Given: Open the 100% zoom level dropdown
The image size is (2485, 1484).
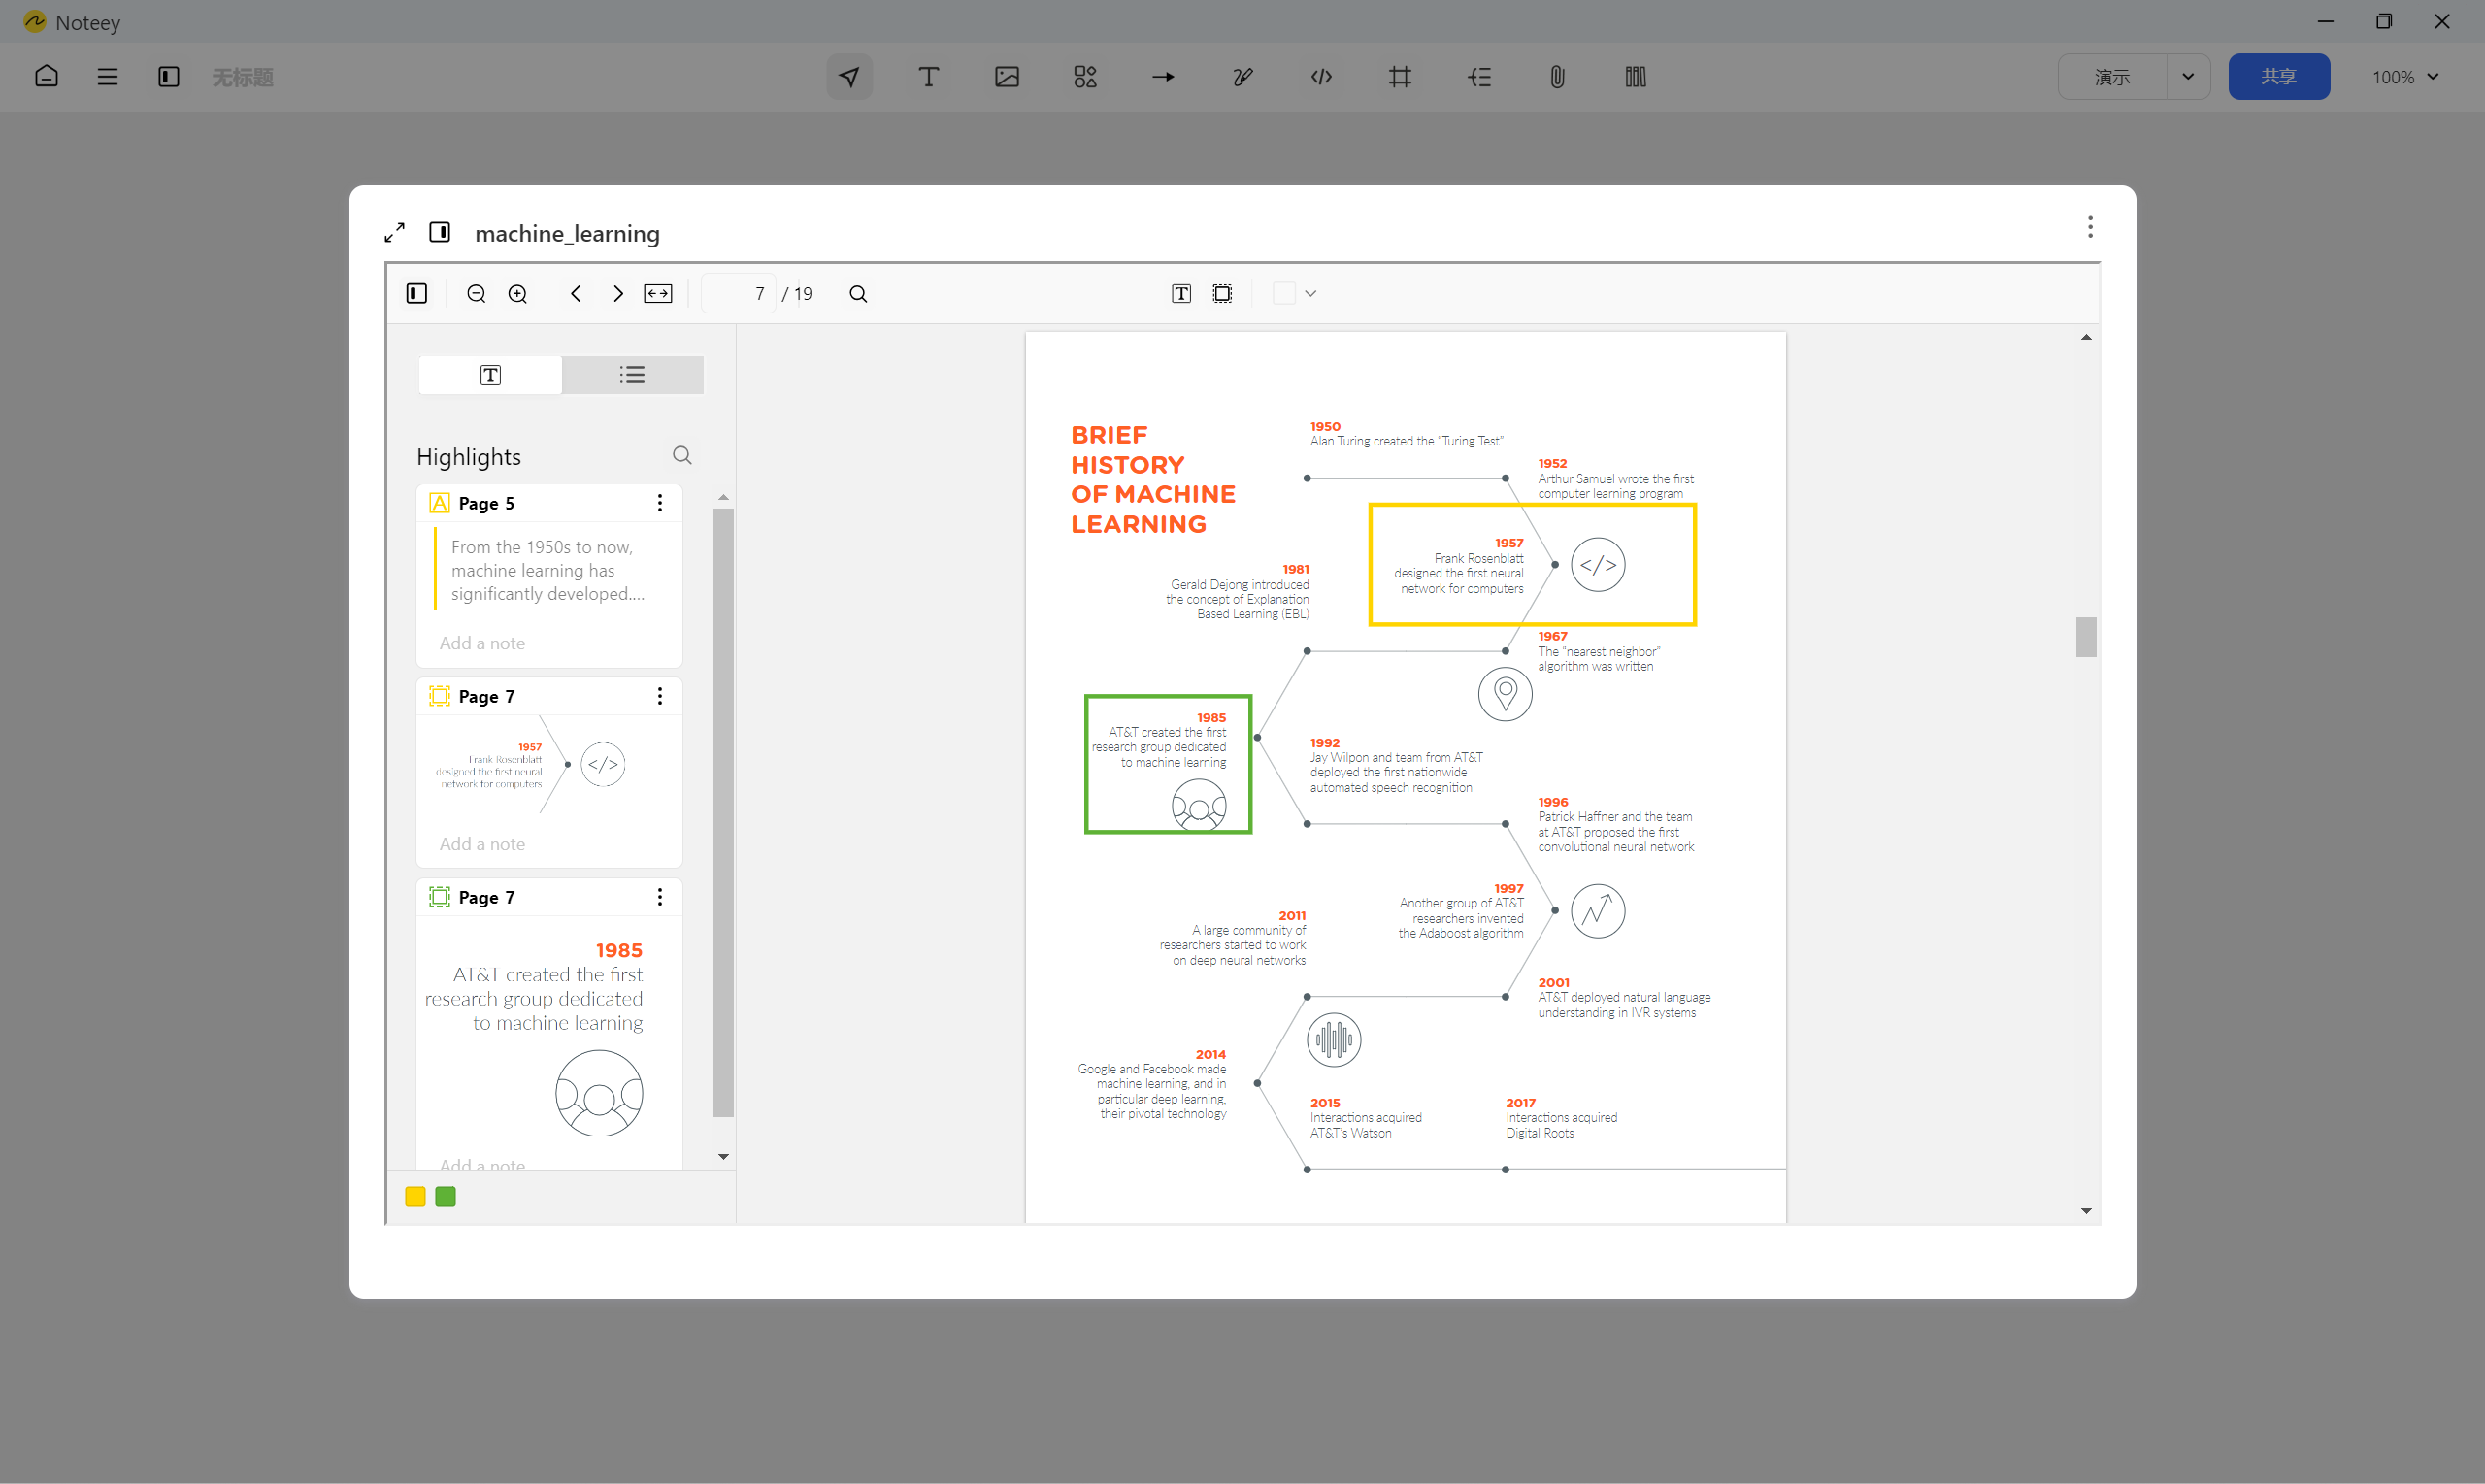Looking at the screenshot, I should 2405,77.
